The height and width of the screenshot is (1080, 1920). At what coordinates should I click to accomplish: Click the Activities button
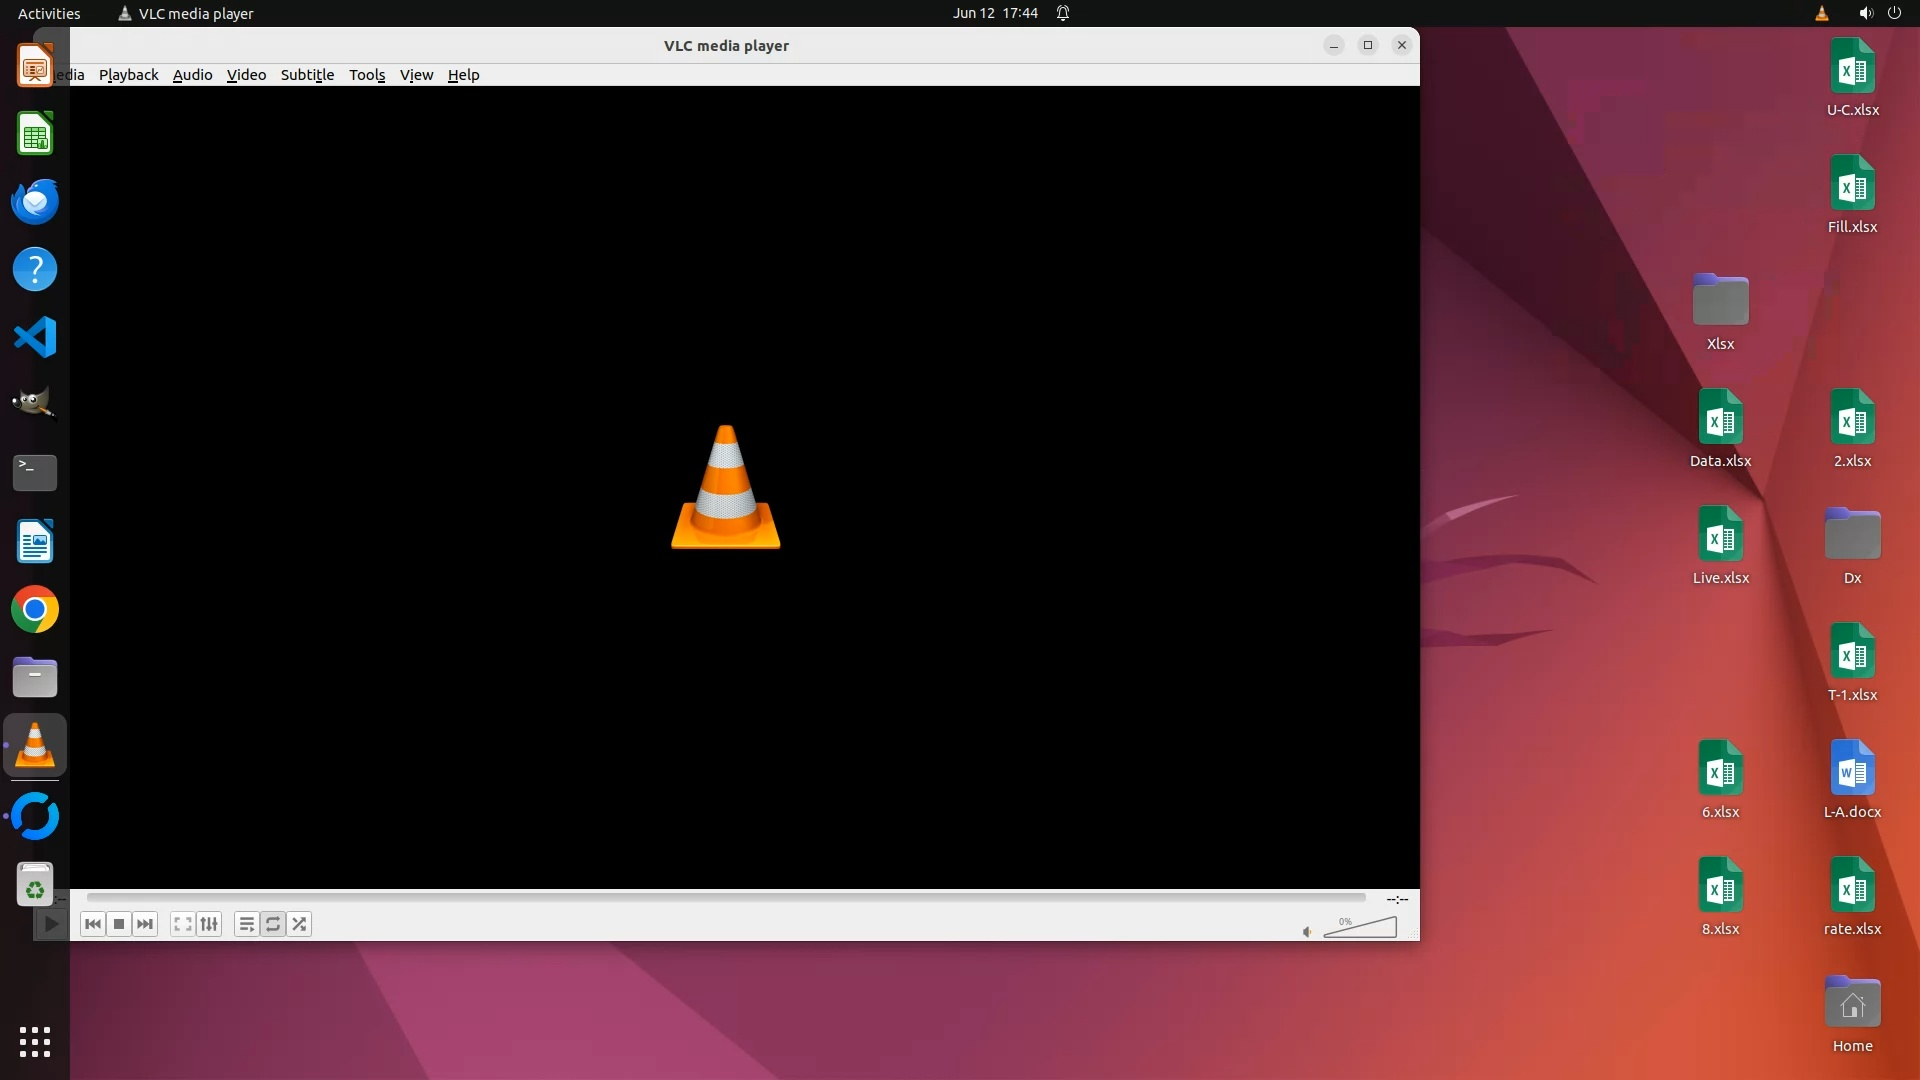point(49,13)
